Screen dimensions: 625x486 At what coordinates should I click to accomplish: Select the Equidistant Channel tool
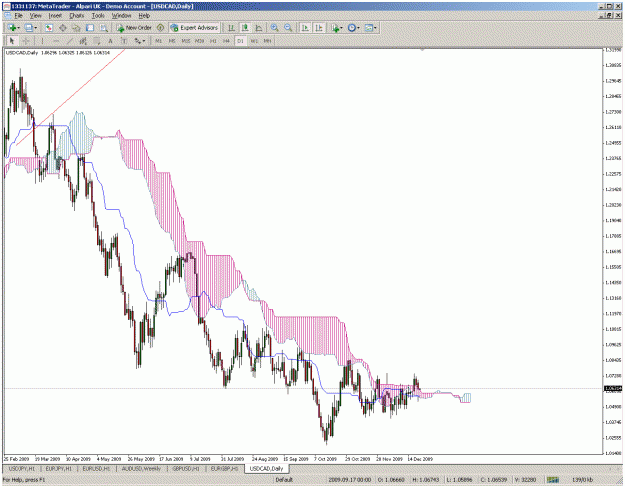pyautogui.click(x=83, y=41)
